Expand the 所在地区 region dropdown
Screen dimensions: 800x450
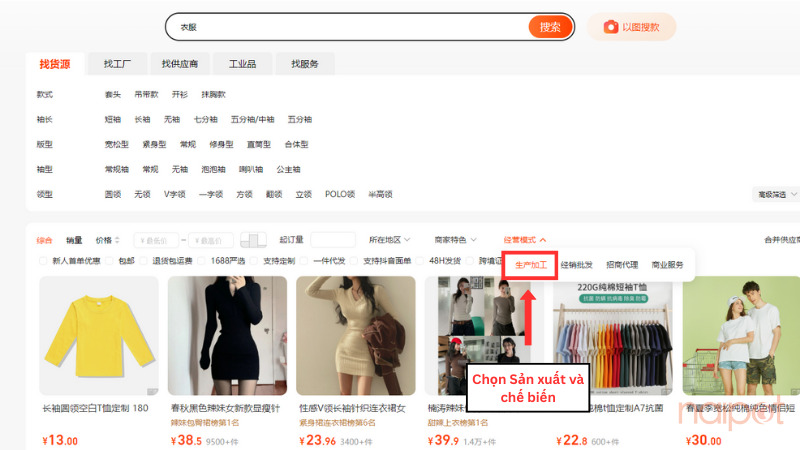pos(391,240)
